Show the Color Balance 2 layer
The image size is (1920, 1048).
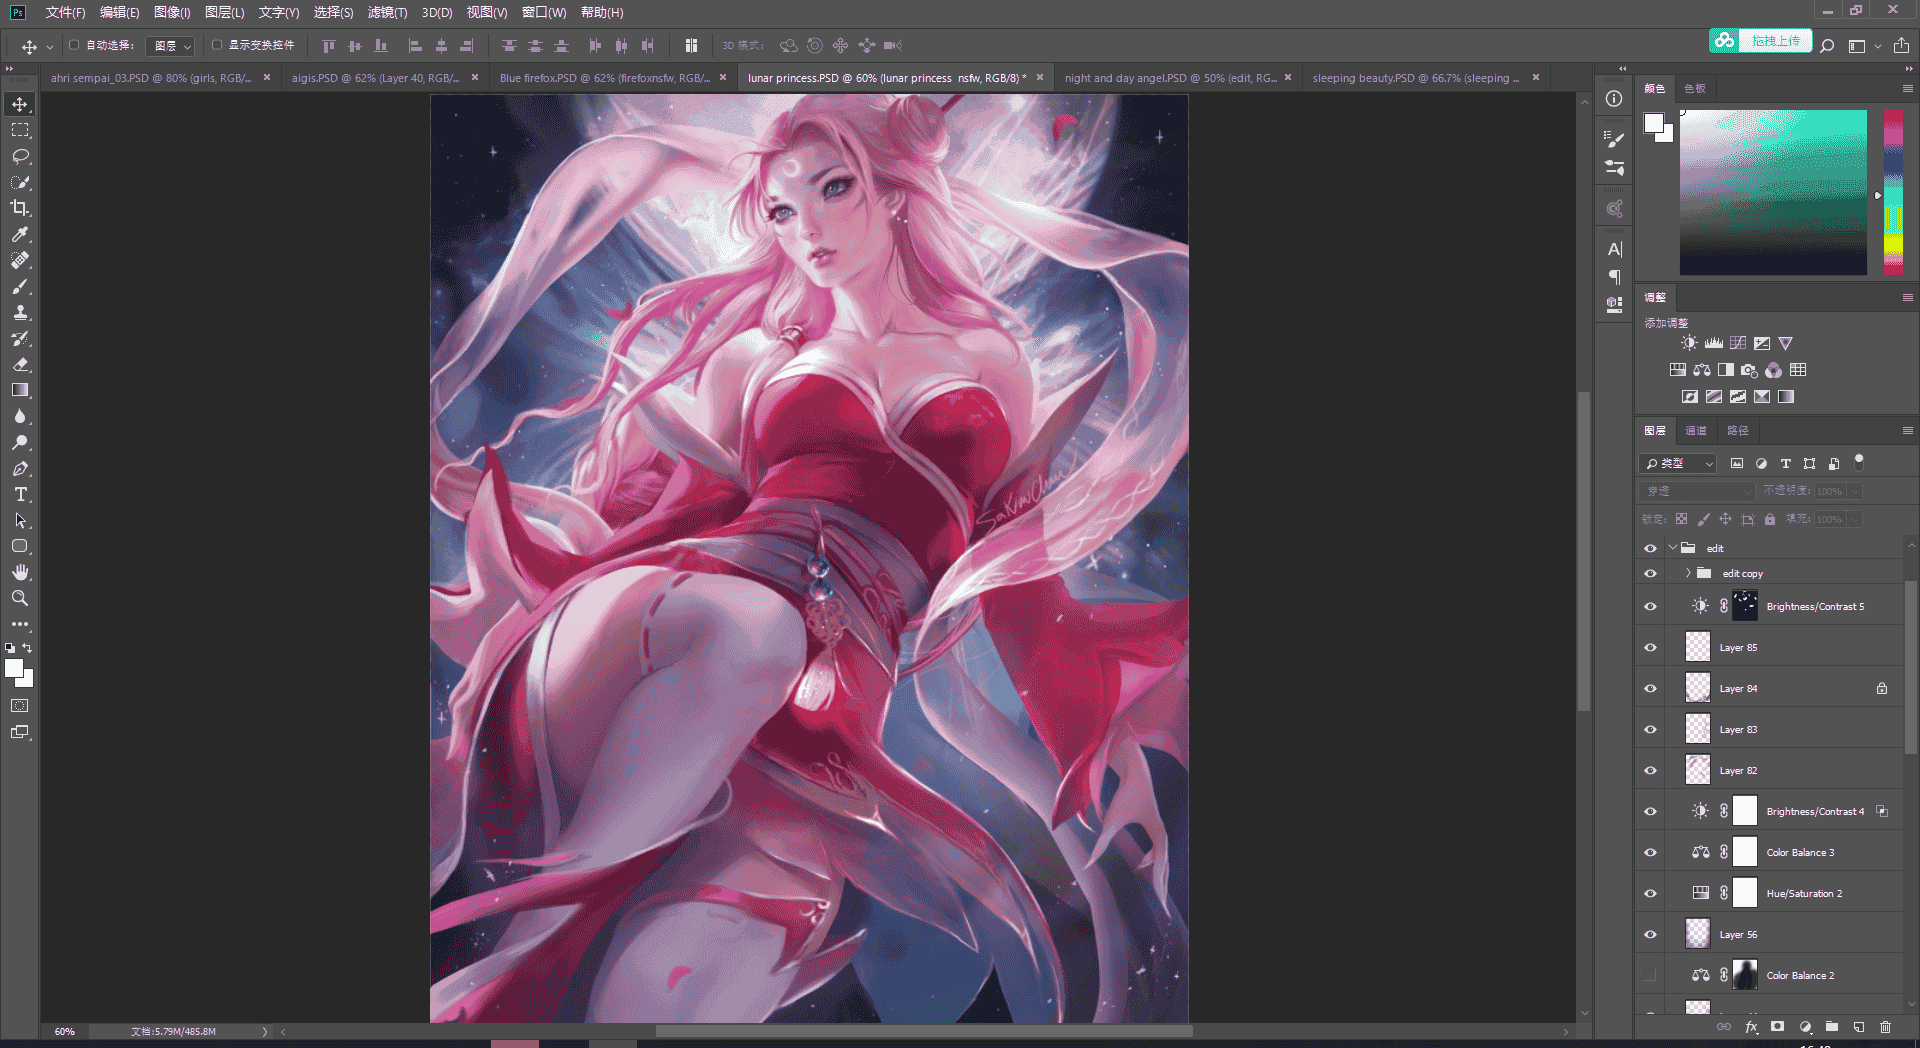[1650, 975]
